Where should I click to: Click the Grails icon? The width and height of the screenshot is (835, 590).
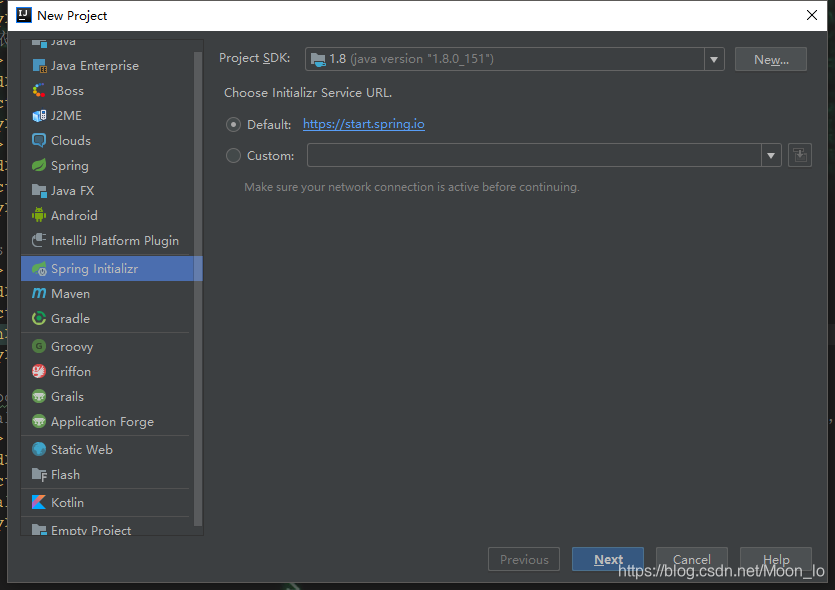coord(39,396)
